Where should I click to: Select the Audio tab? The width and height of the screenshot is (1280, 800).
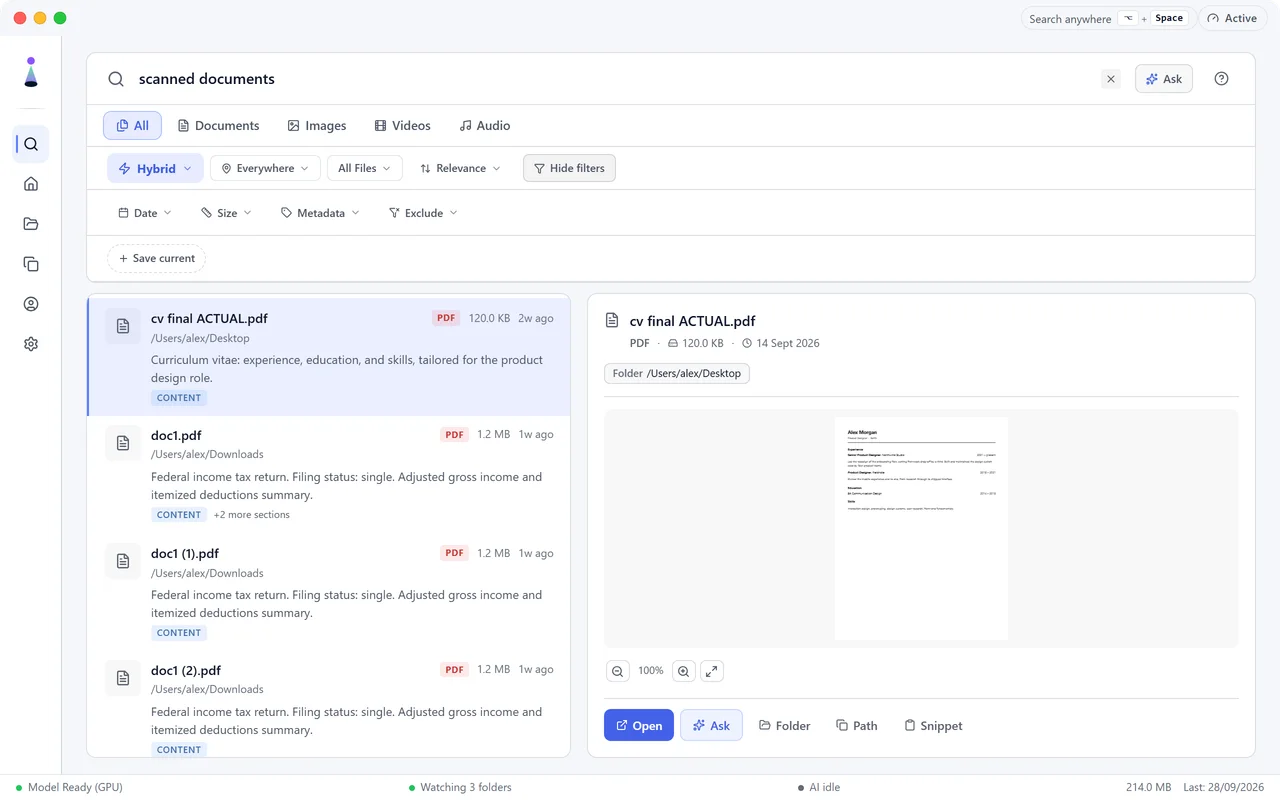pos(485,125)
